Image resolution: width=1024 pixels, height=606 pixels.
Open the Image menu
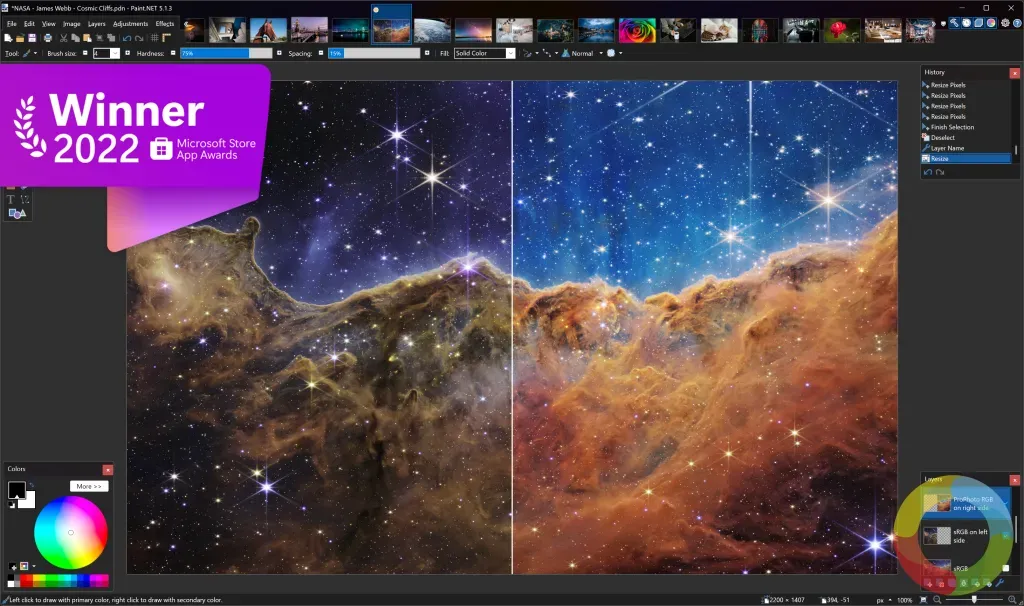click(72, 24)
